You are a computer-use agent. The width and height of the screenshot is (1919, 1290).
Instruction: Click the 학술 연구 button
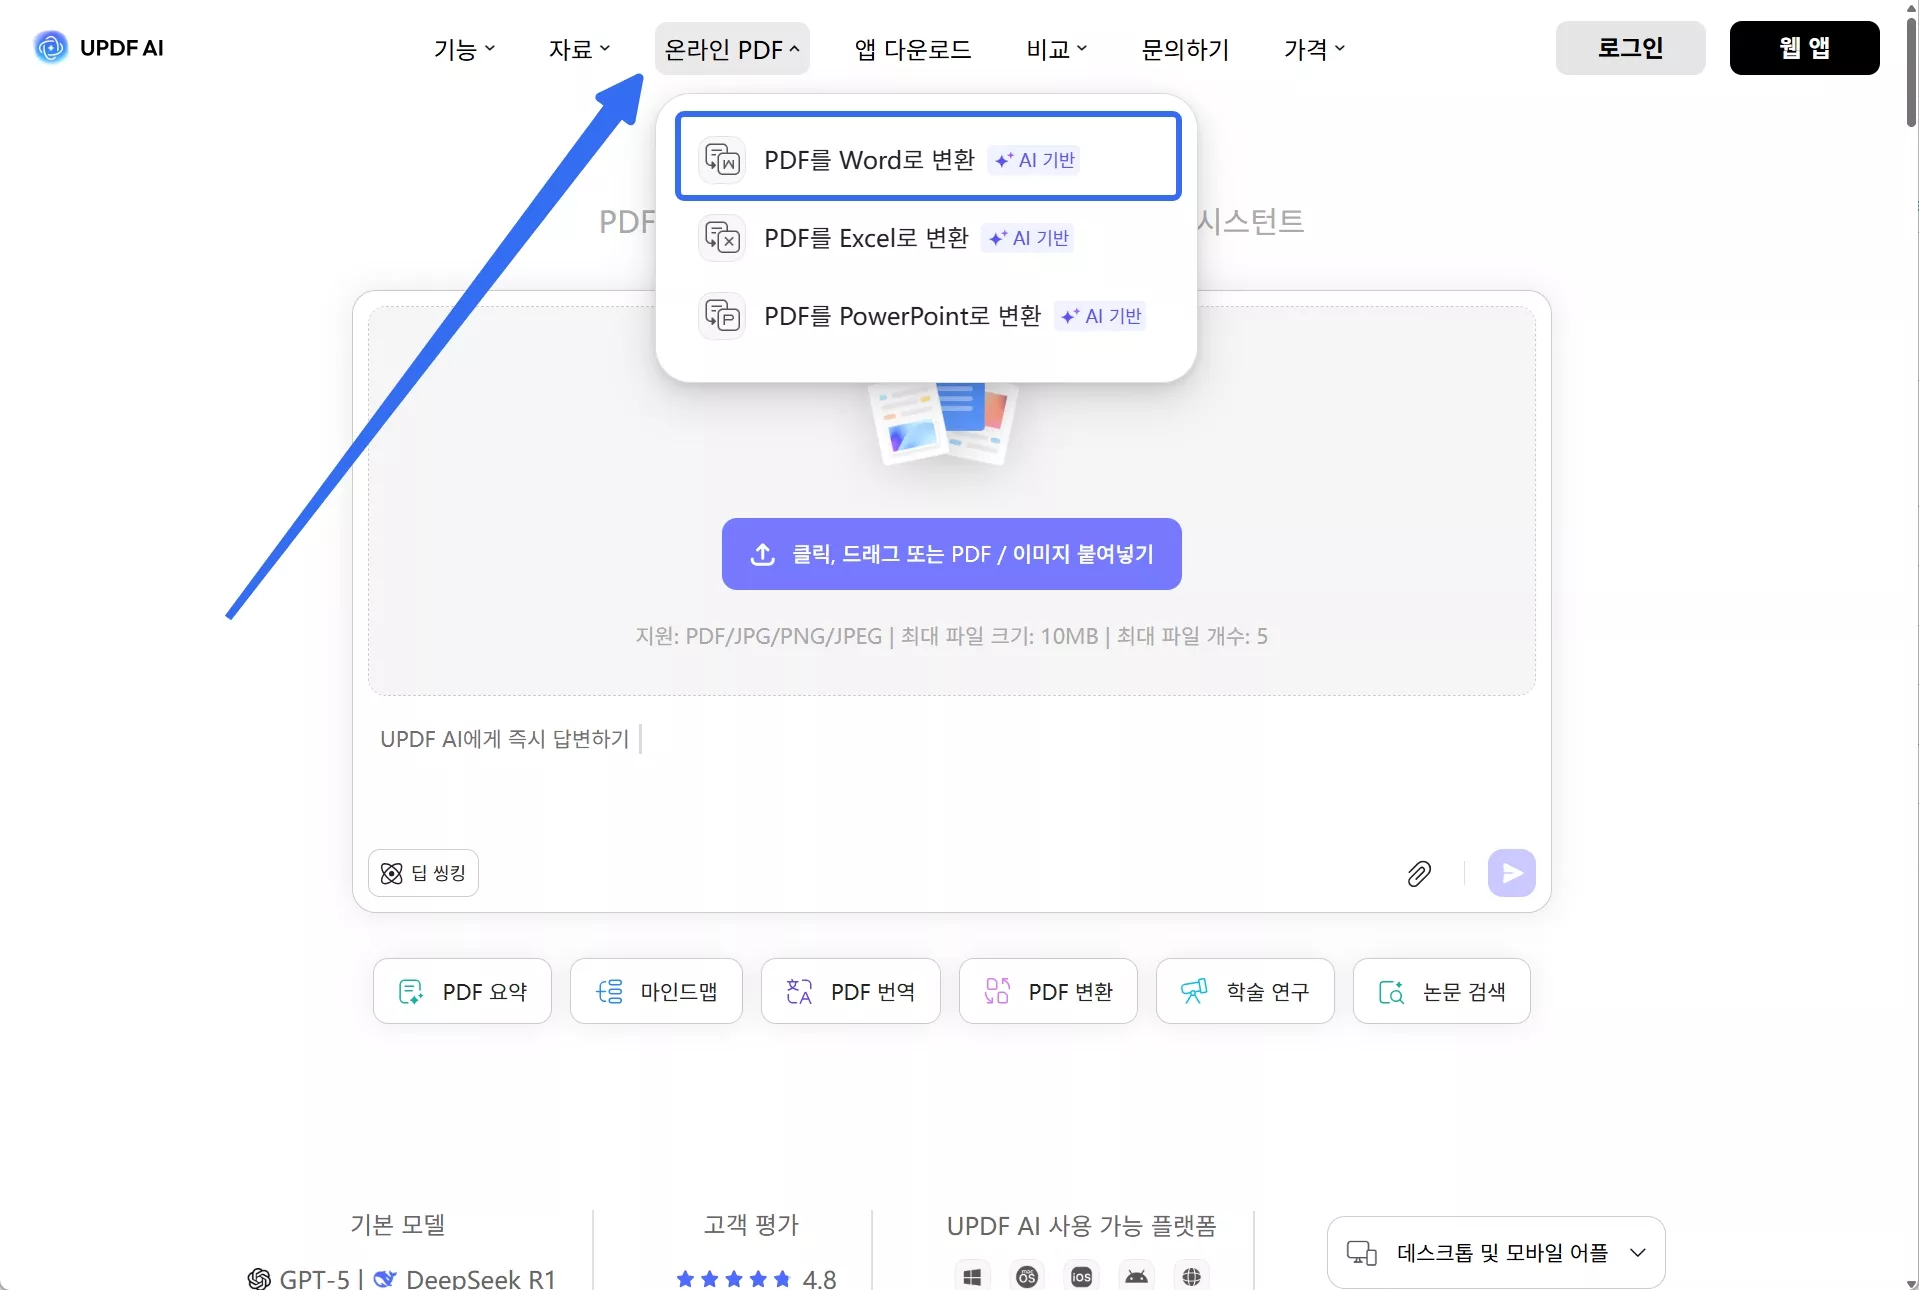pyautogui.click(x=1245, y=991)
